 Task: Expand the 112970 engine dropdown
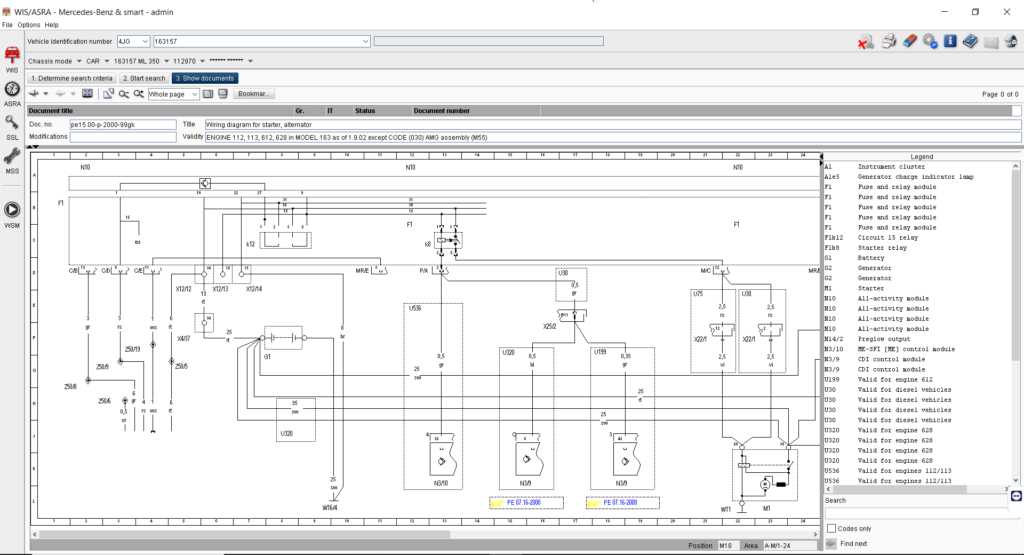click(x=202, y=61)
